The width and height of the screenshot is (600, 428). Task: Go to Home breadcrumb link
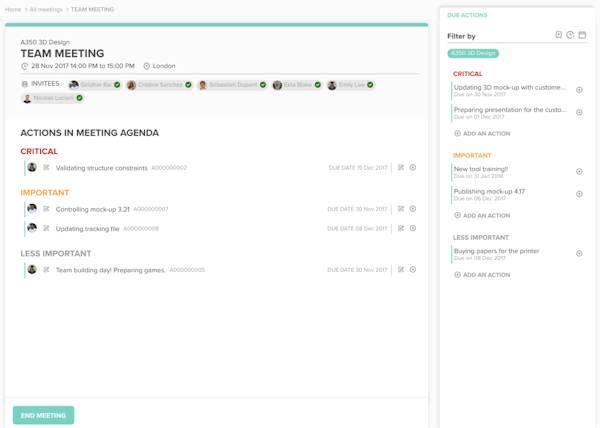click(13, 10)
